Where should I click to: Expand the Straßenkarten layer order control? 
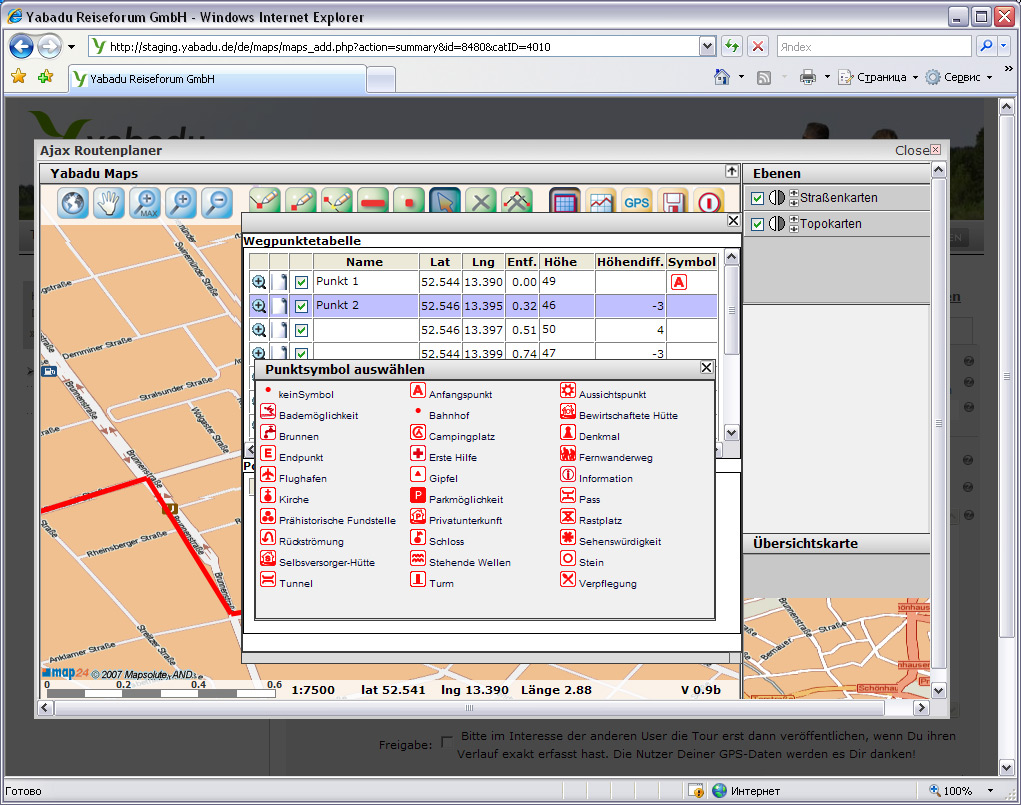[x=794, y=197]
